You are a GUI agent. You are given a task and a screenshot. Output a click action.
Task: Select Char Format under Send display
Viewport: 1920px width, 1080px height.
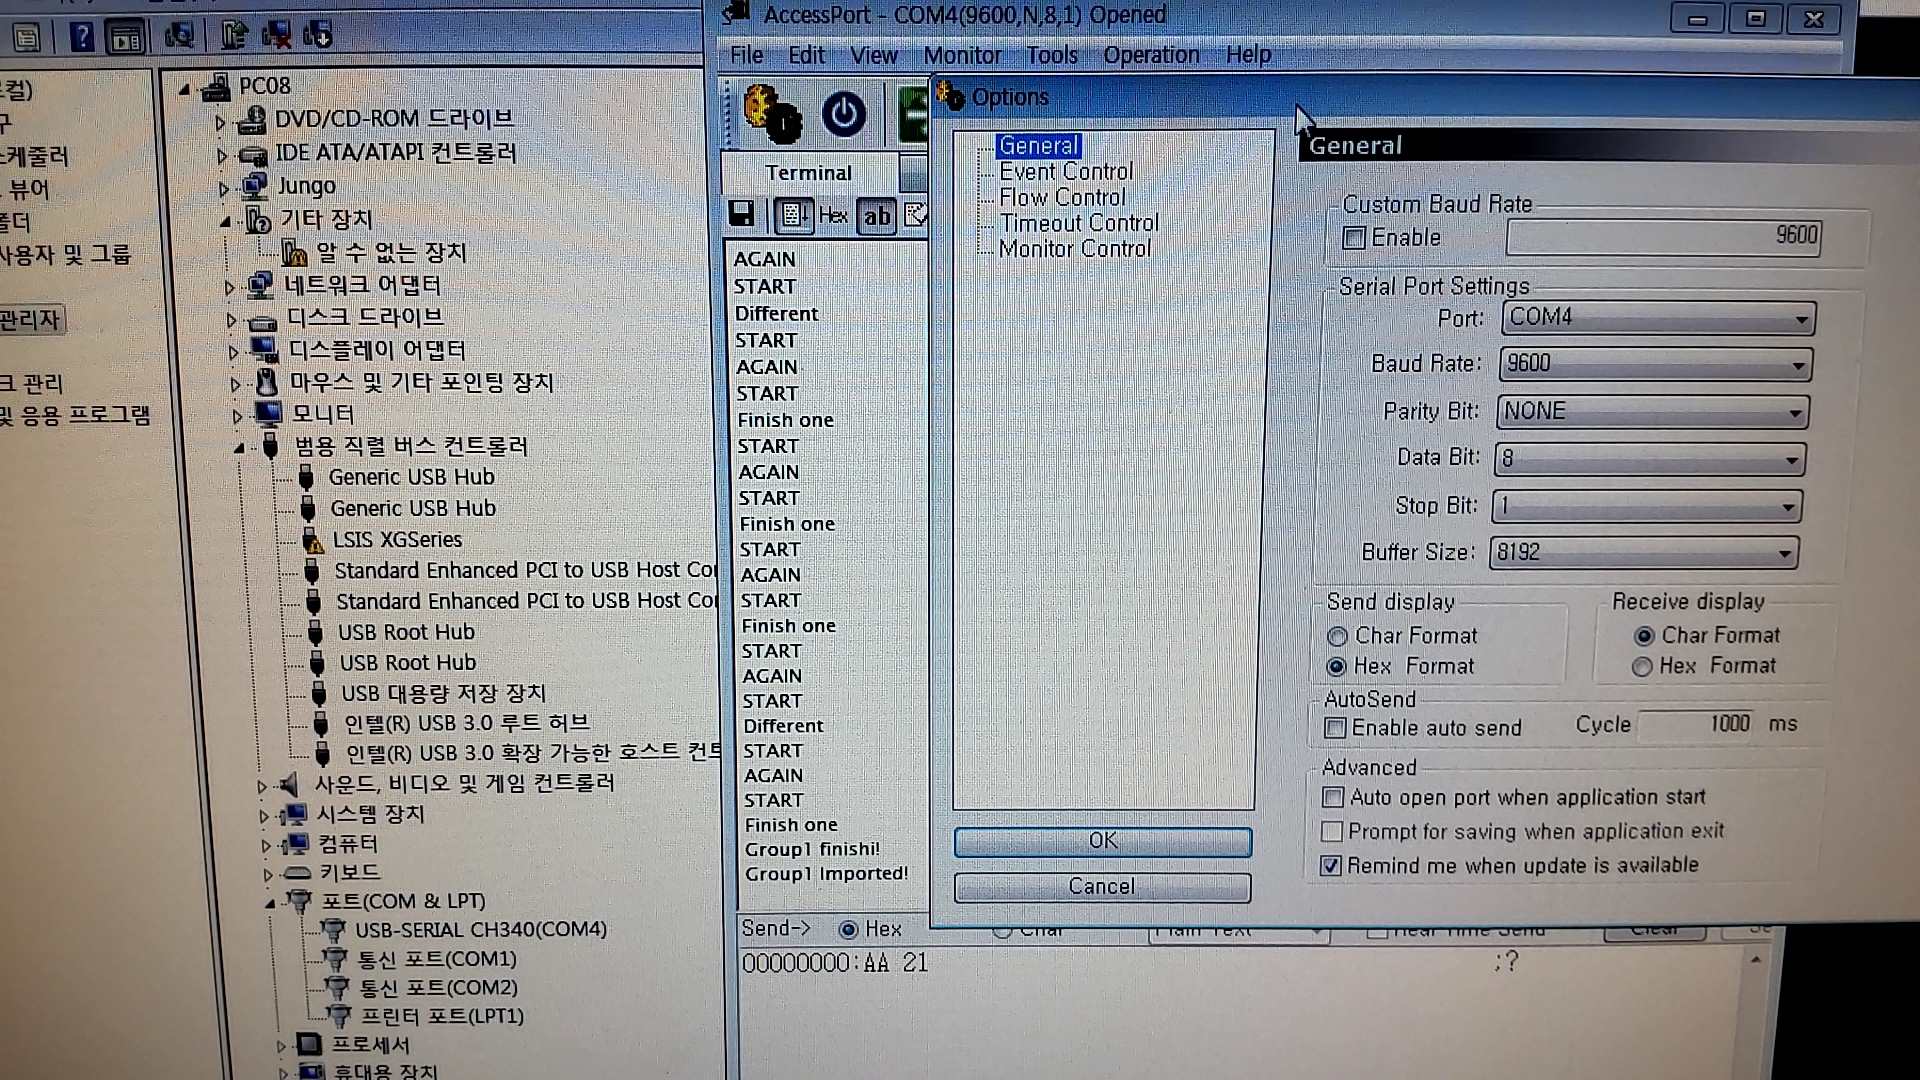coord(1338,636)
